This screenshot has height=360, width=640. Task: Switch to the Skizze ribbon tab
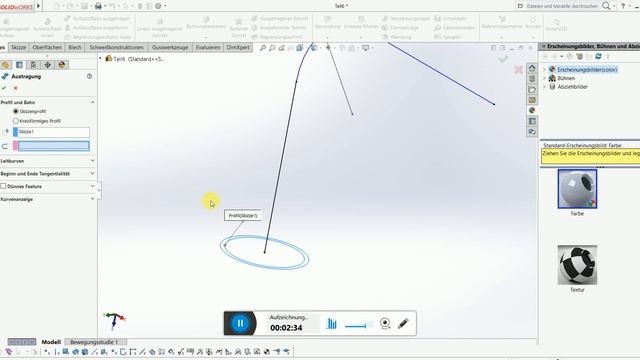[x=18, y=47]
